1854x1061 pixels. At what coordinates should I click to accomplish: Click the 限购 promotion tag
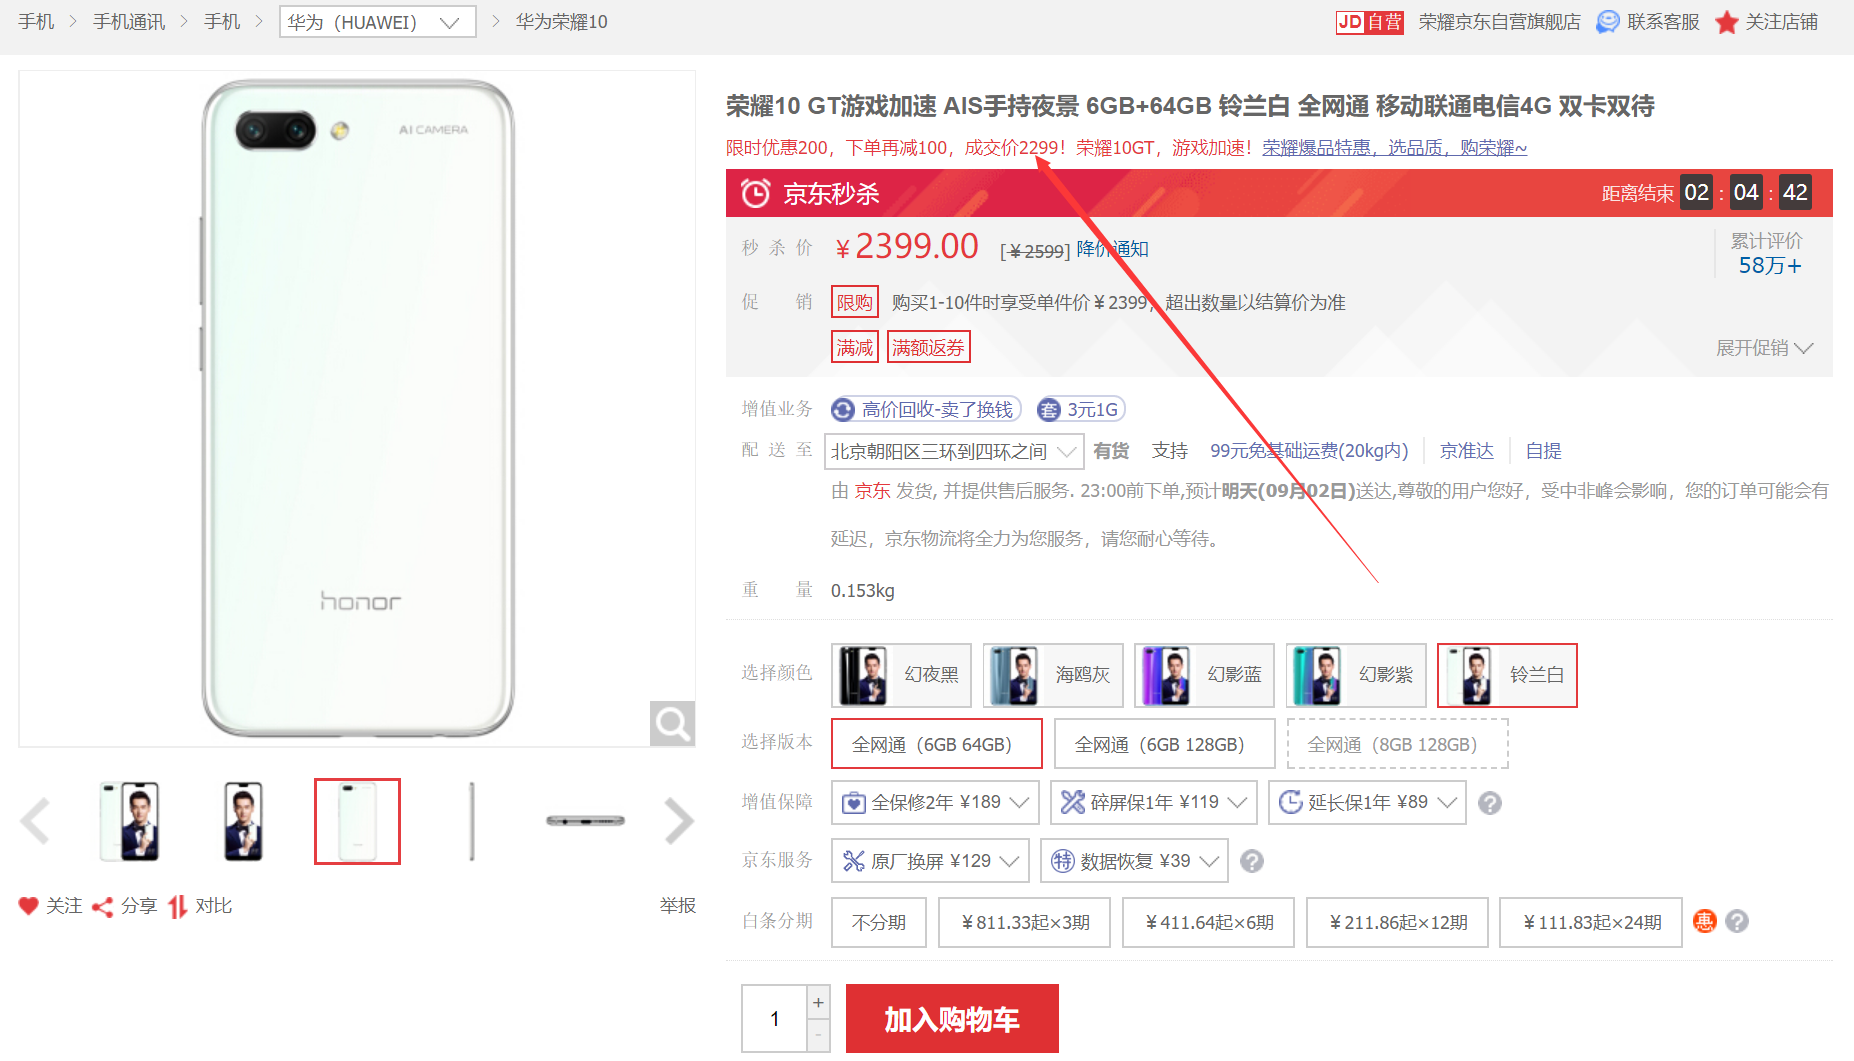pos(855,302)
